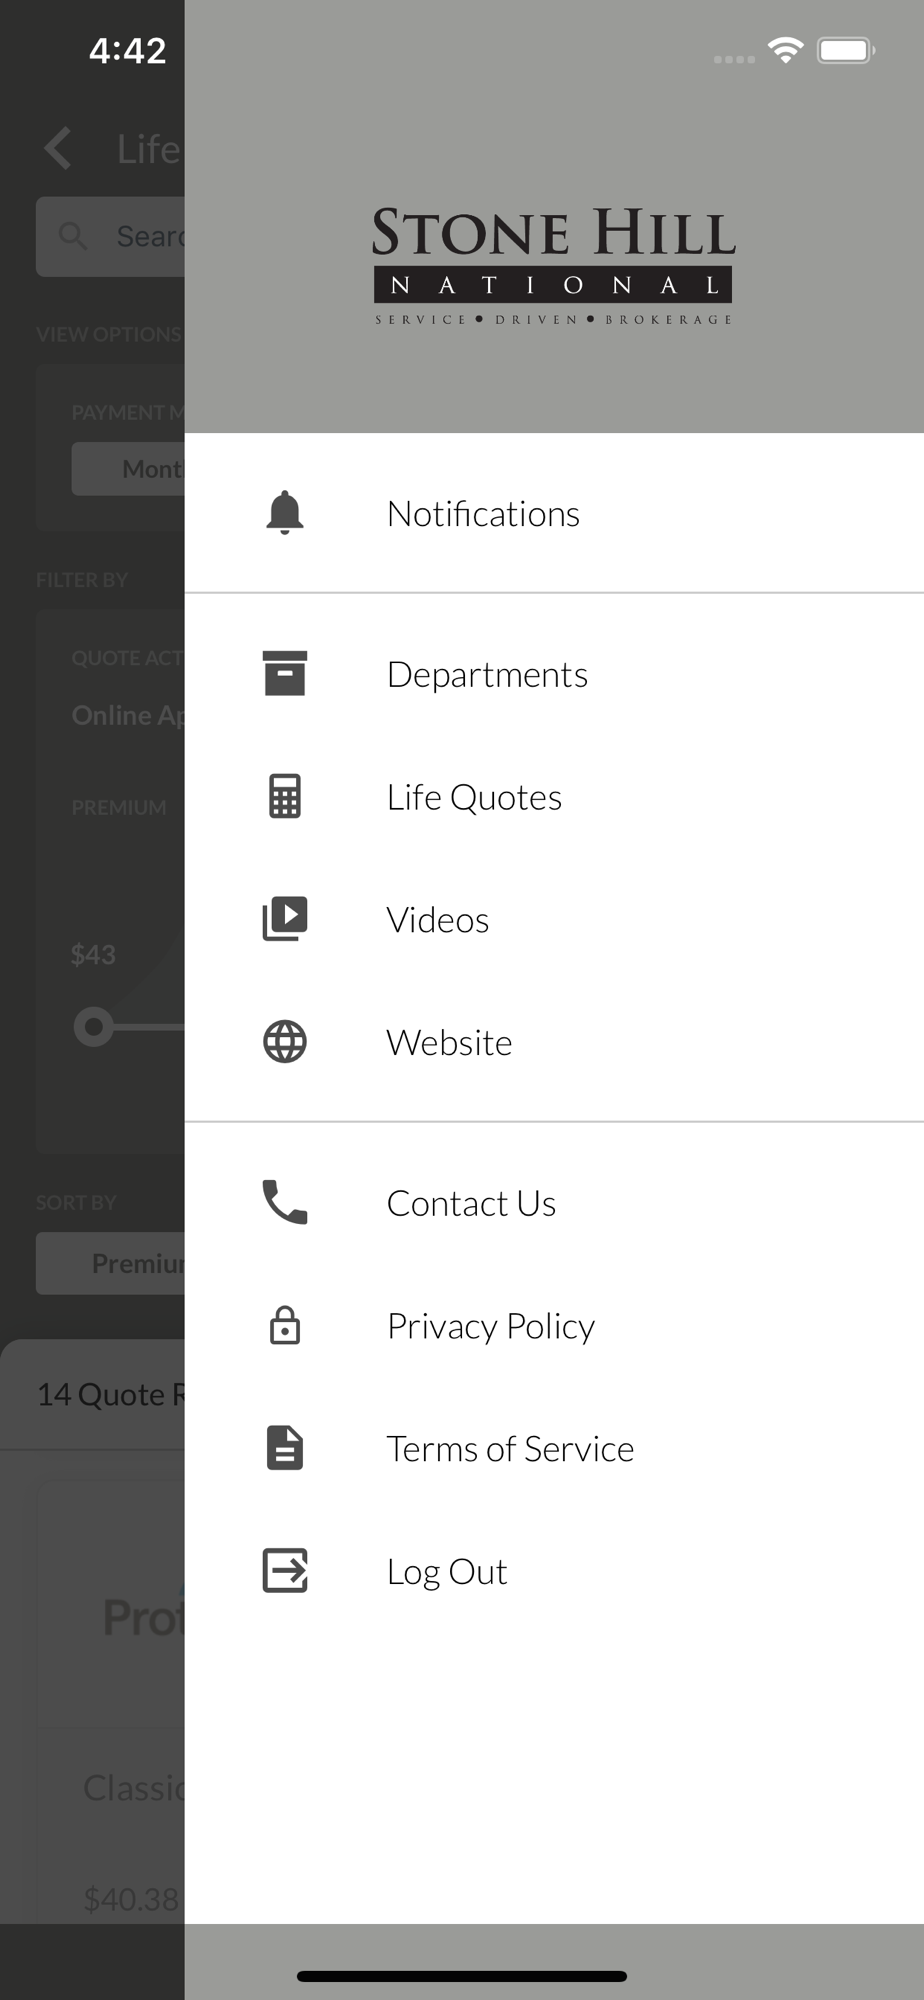View the Privacy Policy
This screenshot has width=924, height=2000.
554,1326
